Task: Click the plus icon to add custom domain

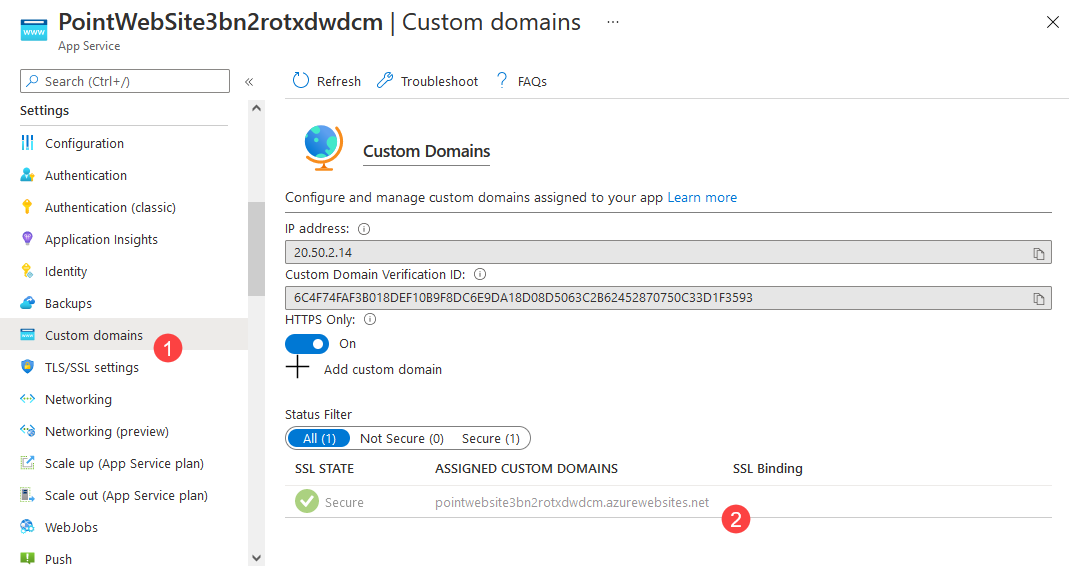Action: coord(297,367)
